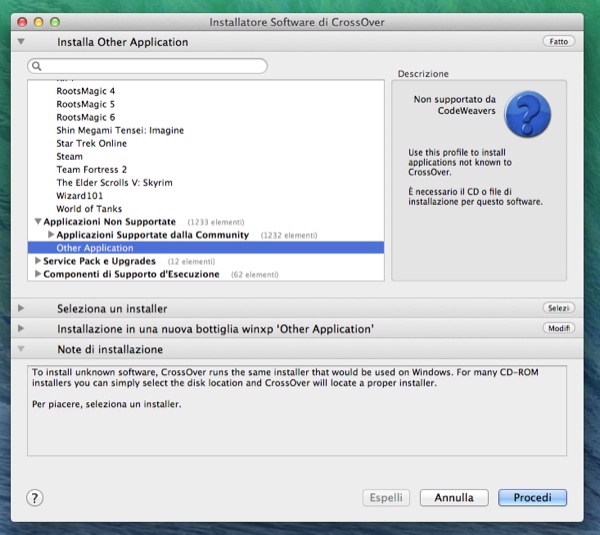Viewport: 600px width, 535px height.
Task: Click the Note di installazione header text
Action: pyautogui.click(x=110, y=349)
